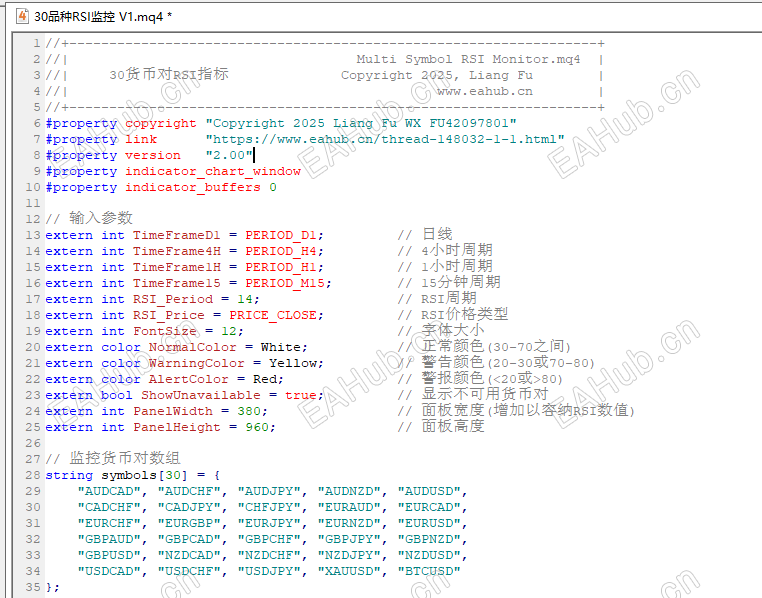Viewport: 762px width, 598px height.
Task: Click the "USDJPY" symbol string
Action: tap(269, 572)
